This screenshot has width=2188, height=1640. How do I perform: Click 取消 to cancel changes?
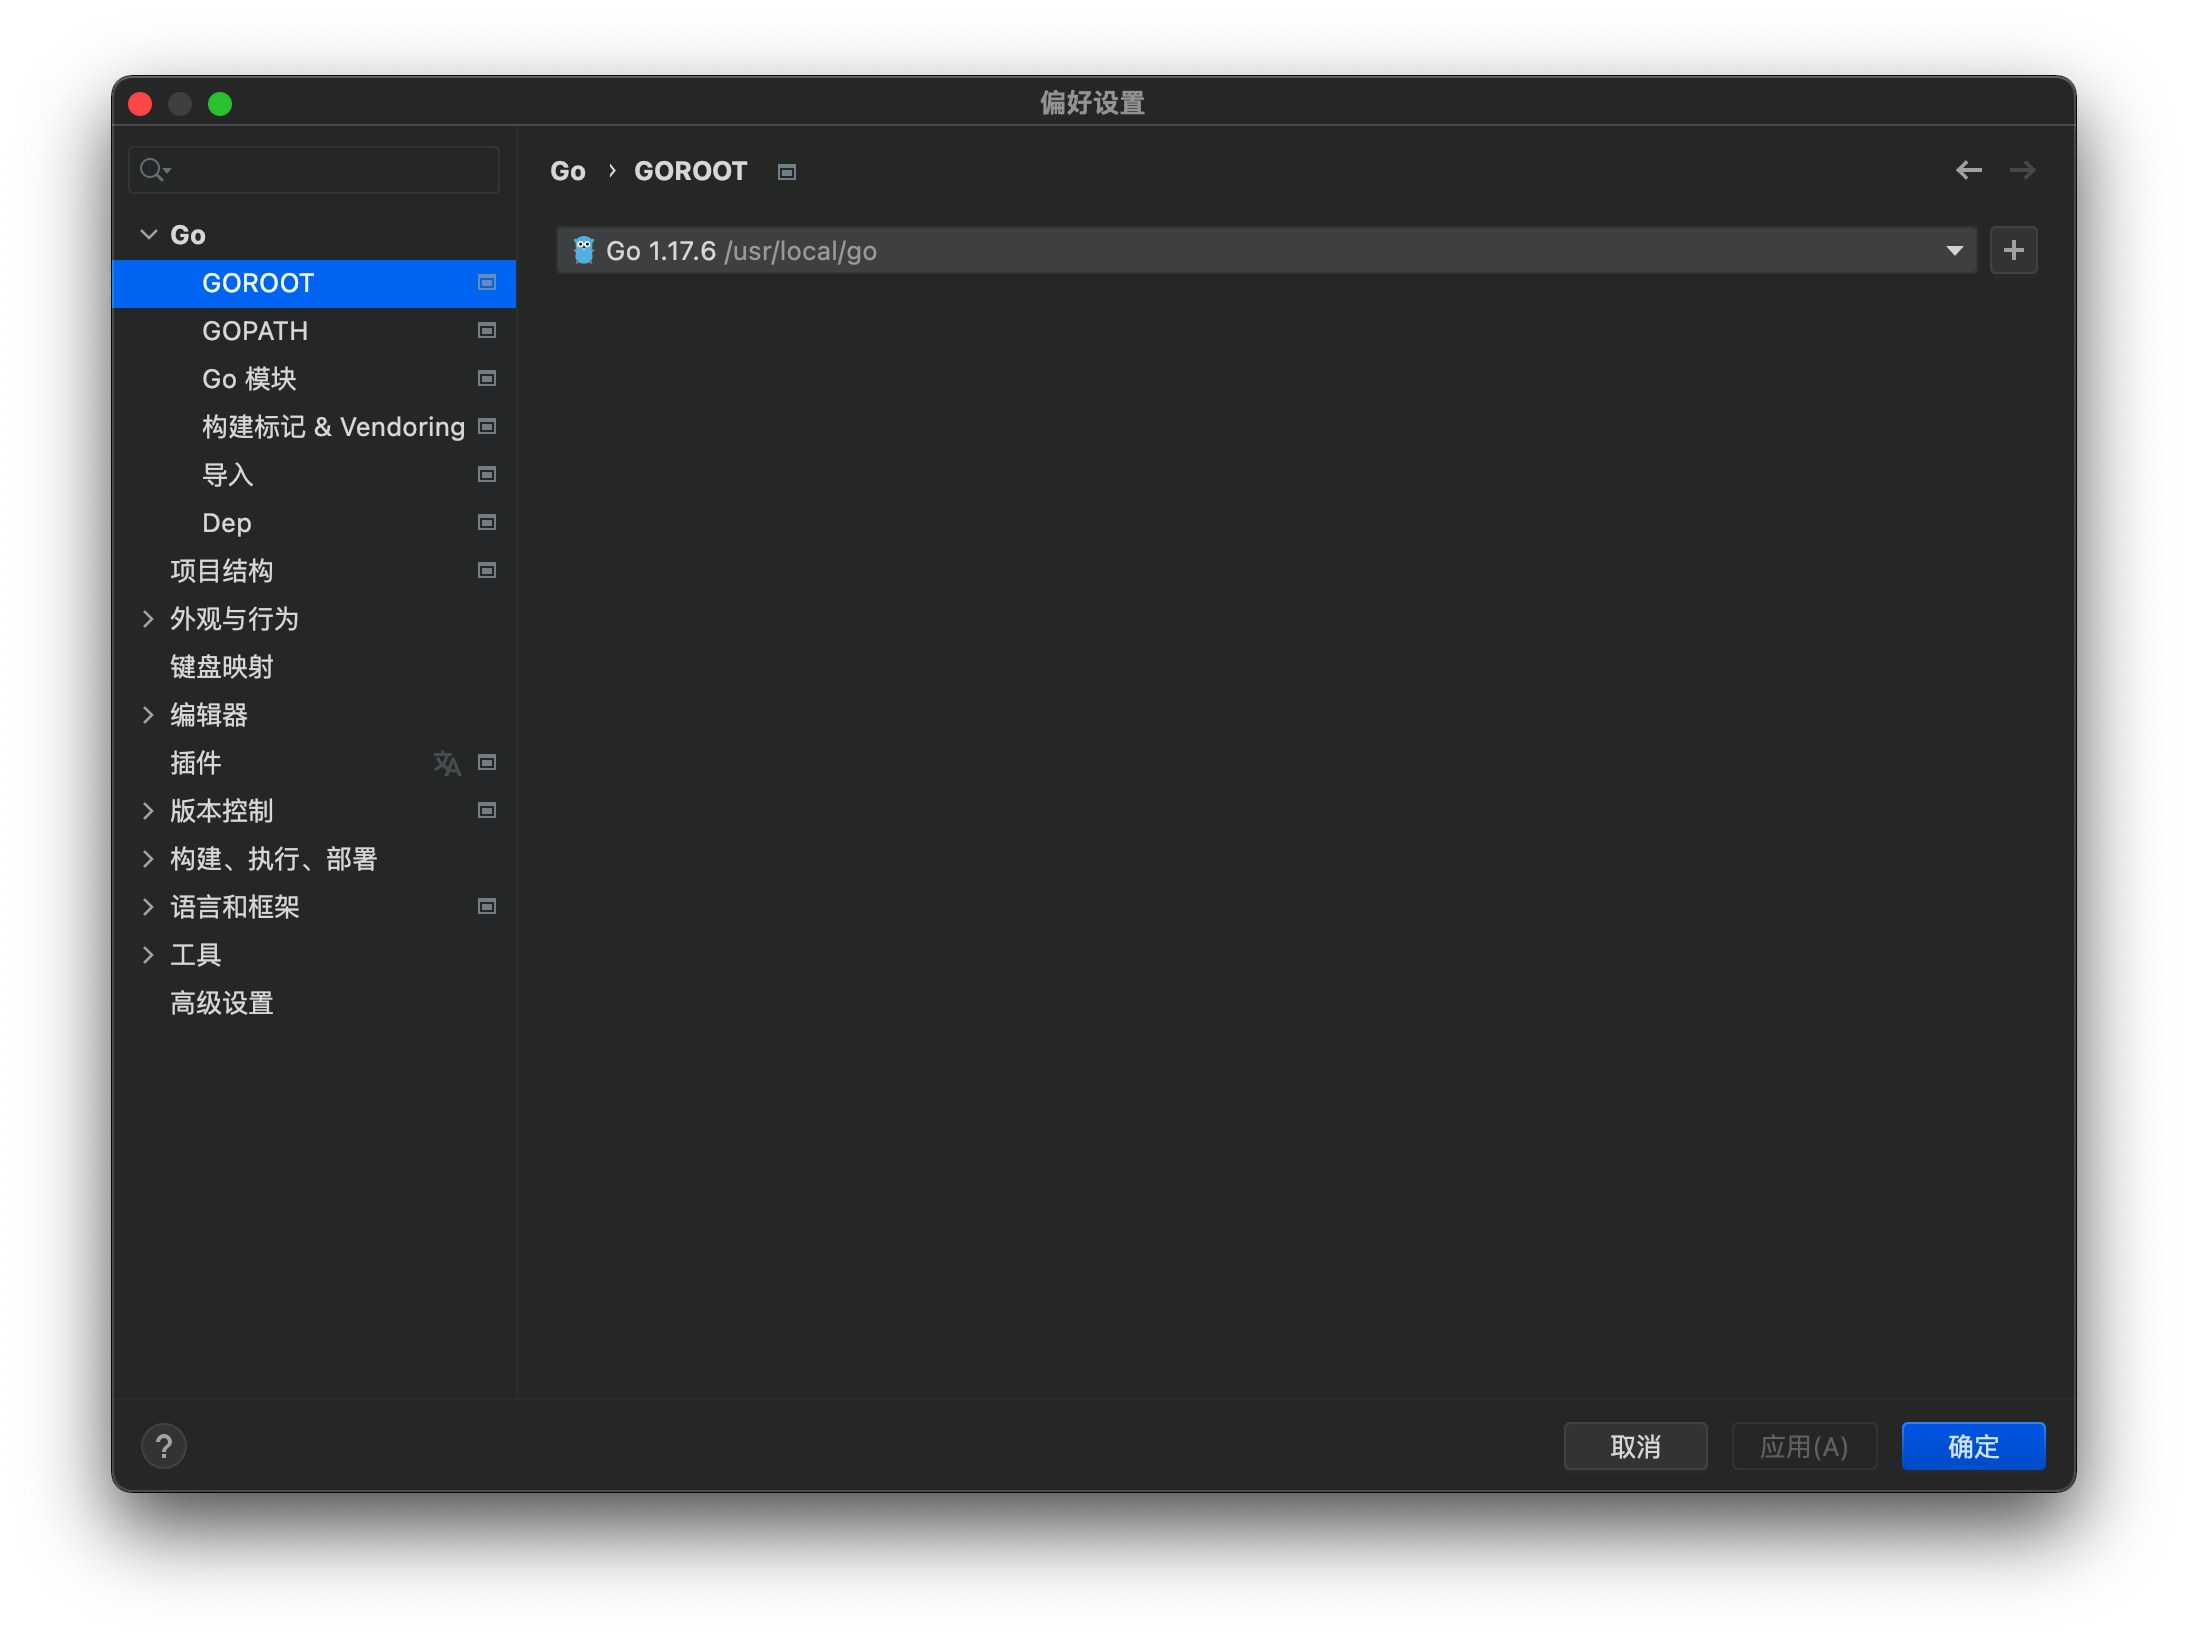coord(1640,1447)
